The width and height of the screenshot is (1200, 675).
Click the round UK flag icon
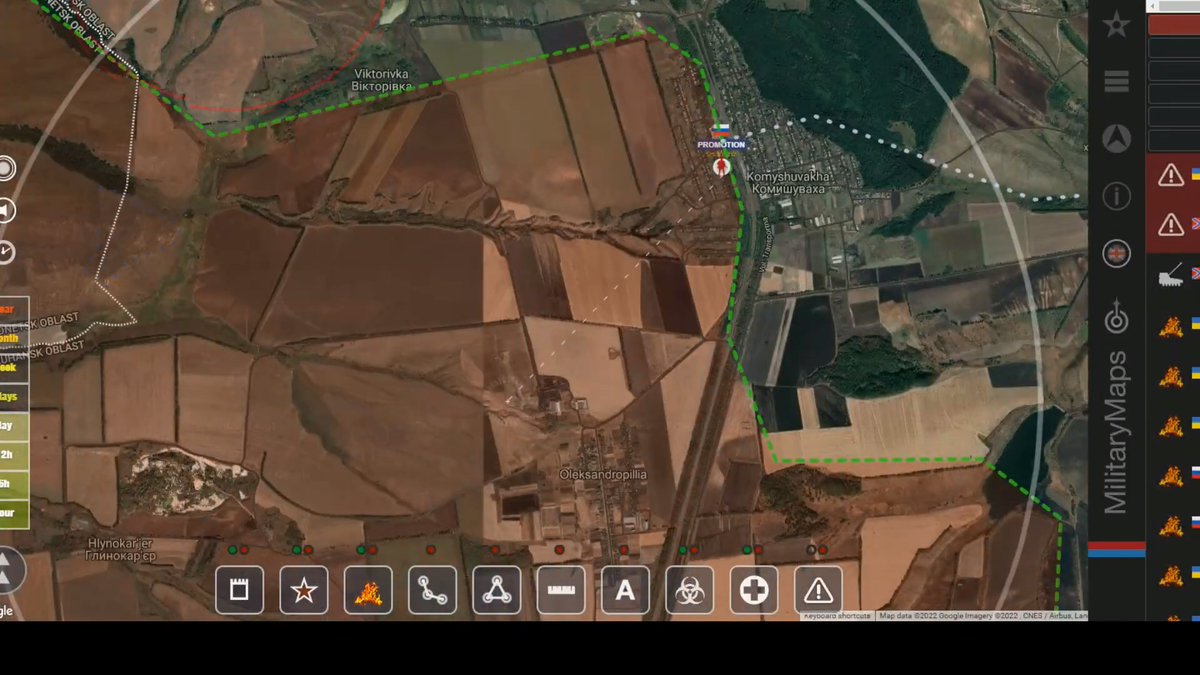(1116, 253)
